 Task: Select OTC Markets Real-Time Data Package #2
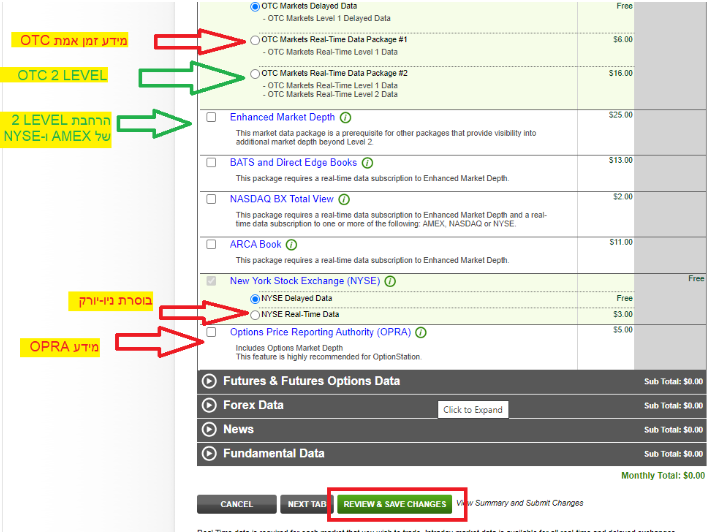255,74
